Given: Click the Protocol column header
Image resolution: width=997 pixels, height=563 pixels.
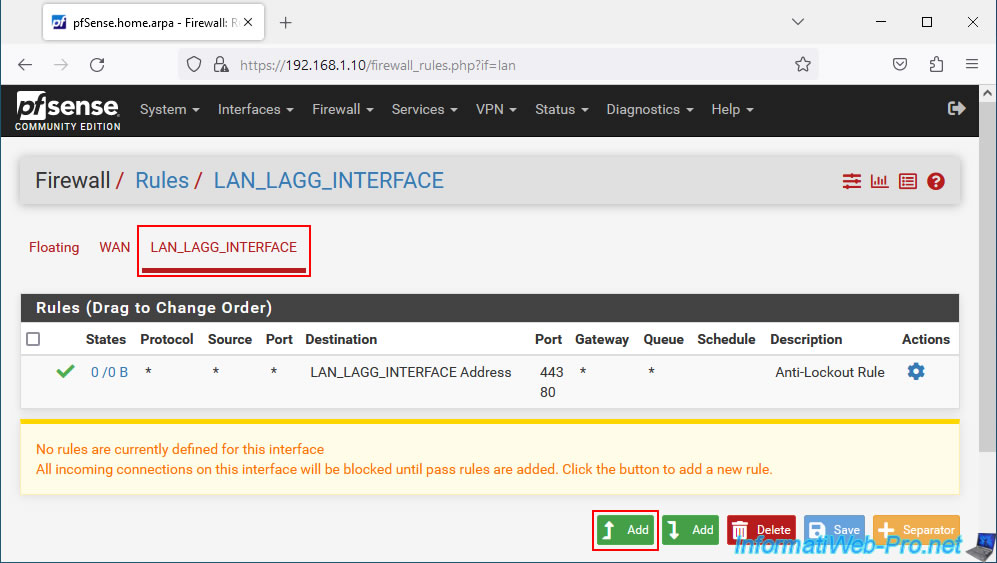Looking at the screenshot, I should (x=167, y=339).
